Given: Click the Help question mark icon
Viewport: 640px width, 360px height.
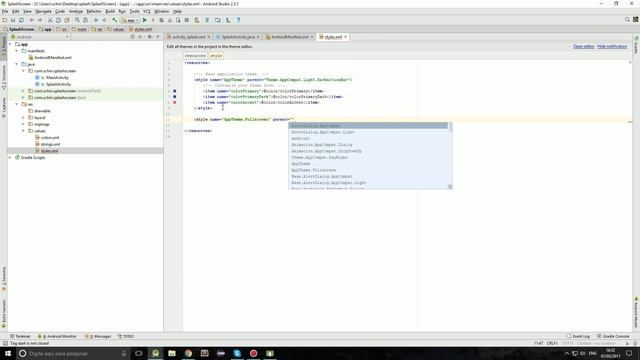Looking at the screenshot, I should 238,20.
